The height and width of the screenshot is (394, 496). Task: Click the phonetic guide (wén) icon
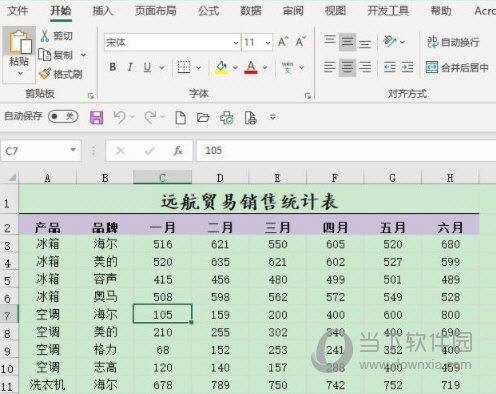point(287,67)
